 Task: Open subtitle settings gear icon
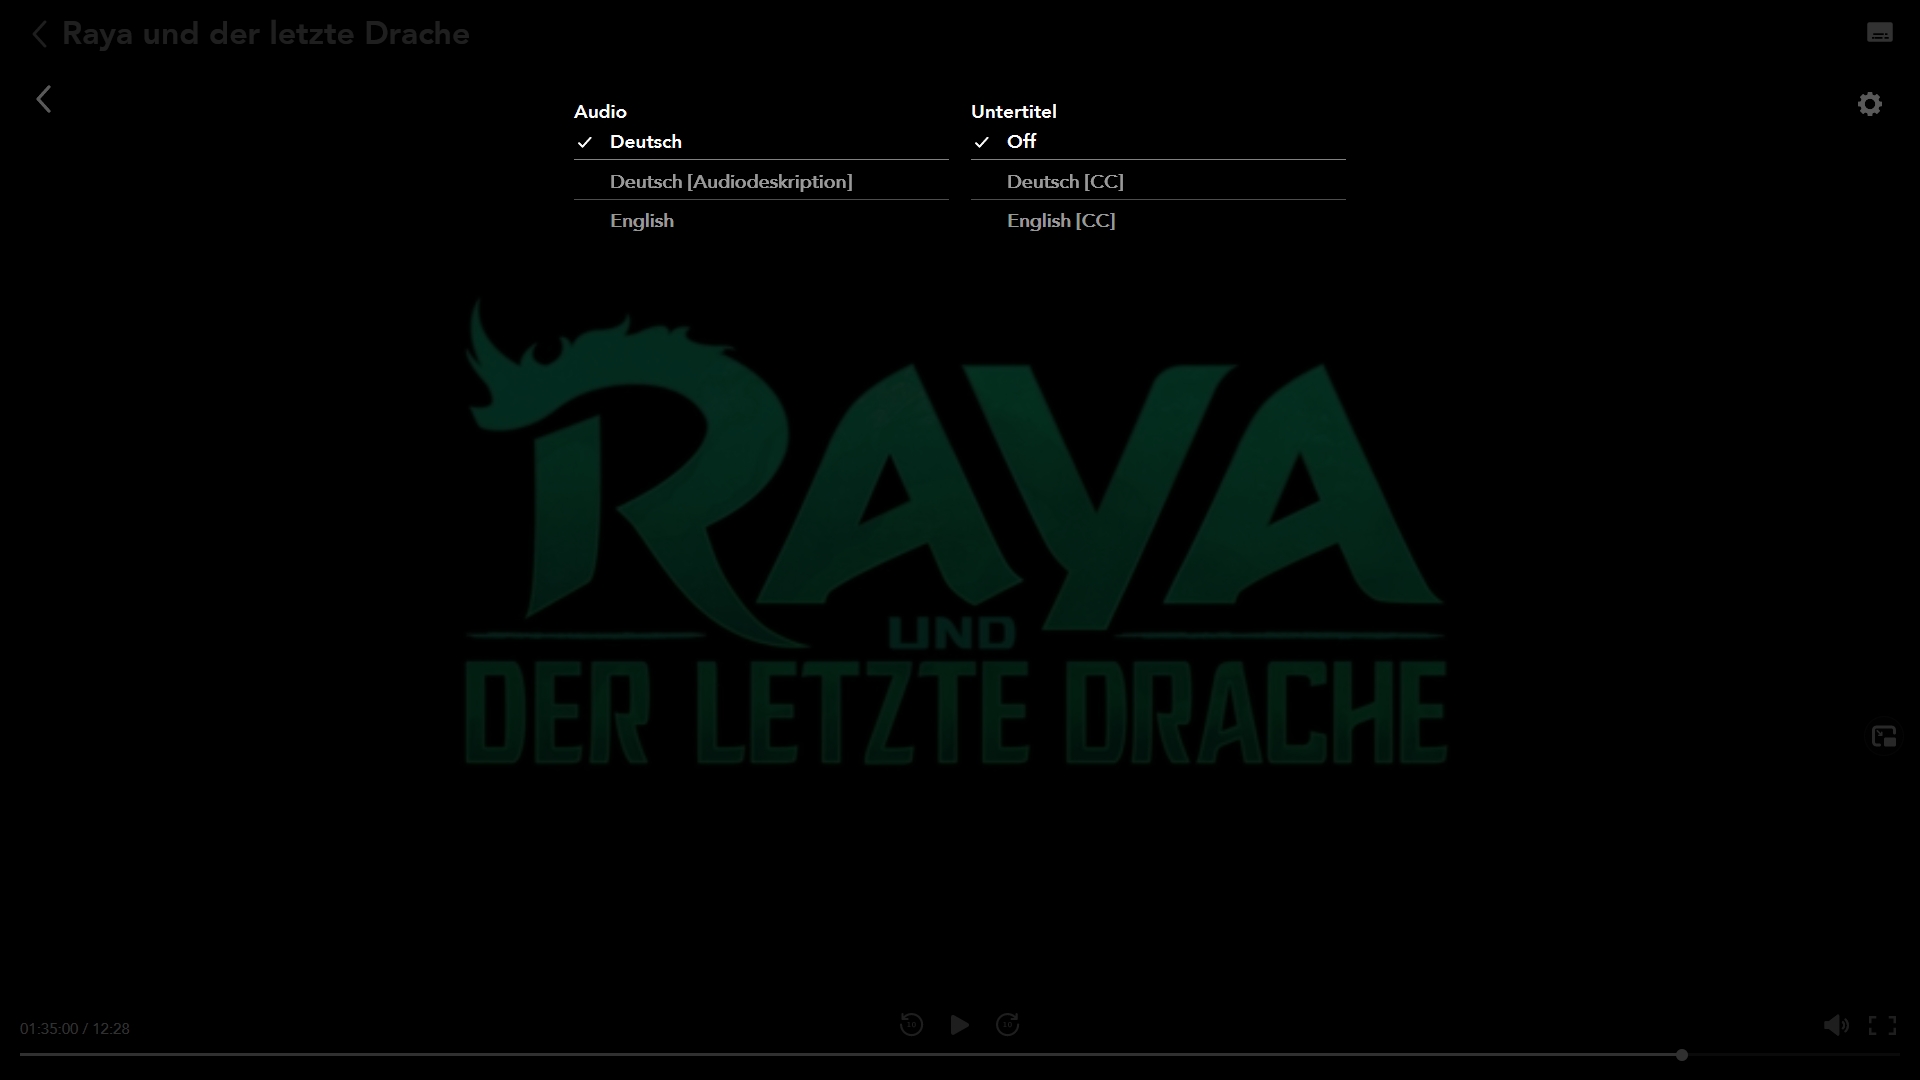tap(1869, 104)
